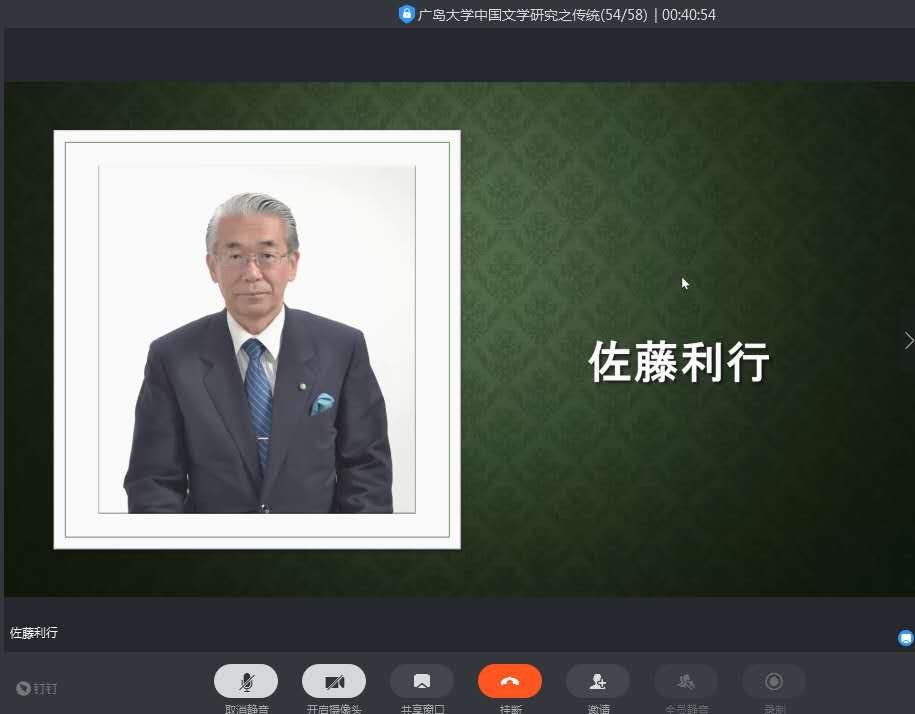Hang up the call with 挂断
The width and height of the screenshot is (915, 714).
point(510,681)
